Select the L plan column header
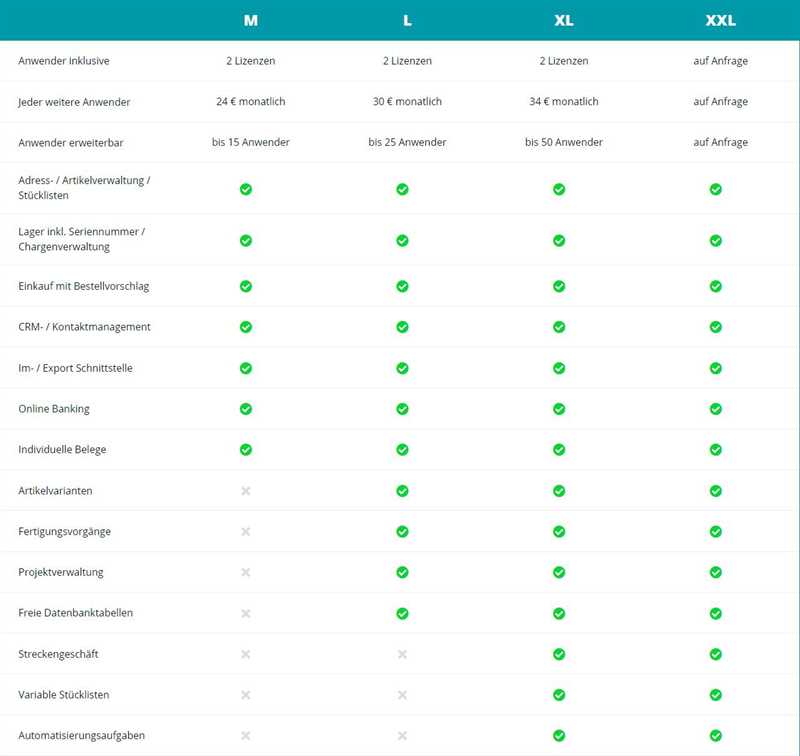Screen dimensions: 800x756 (407, 21)
